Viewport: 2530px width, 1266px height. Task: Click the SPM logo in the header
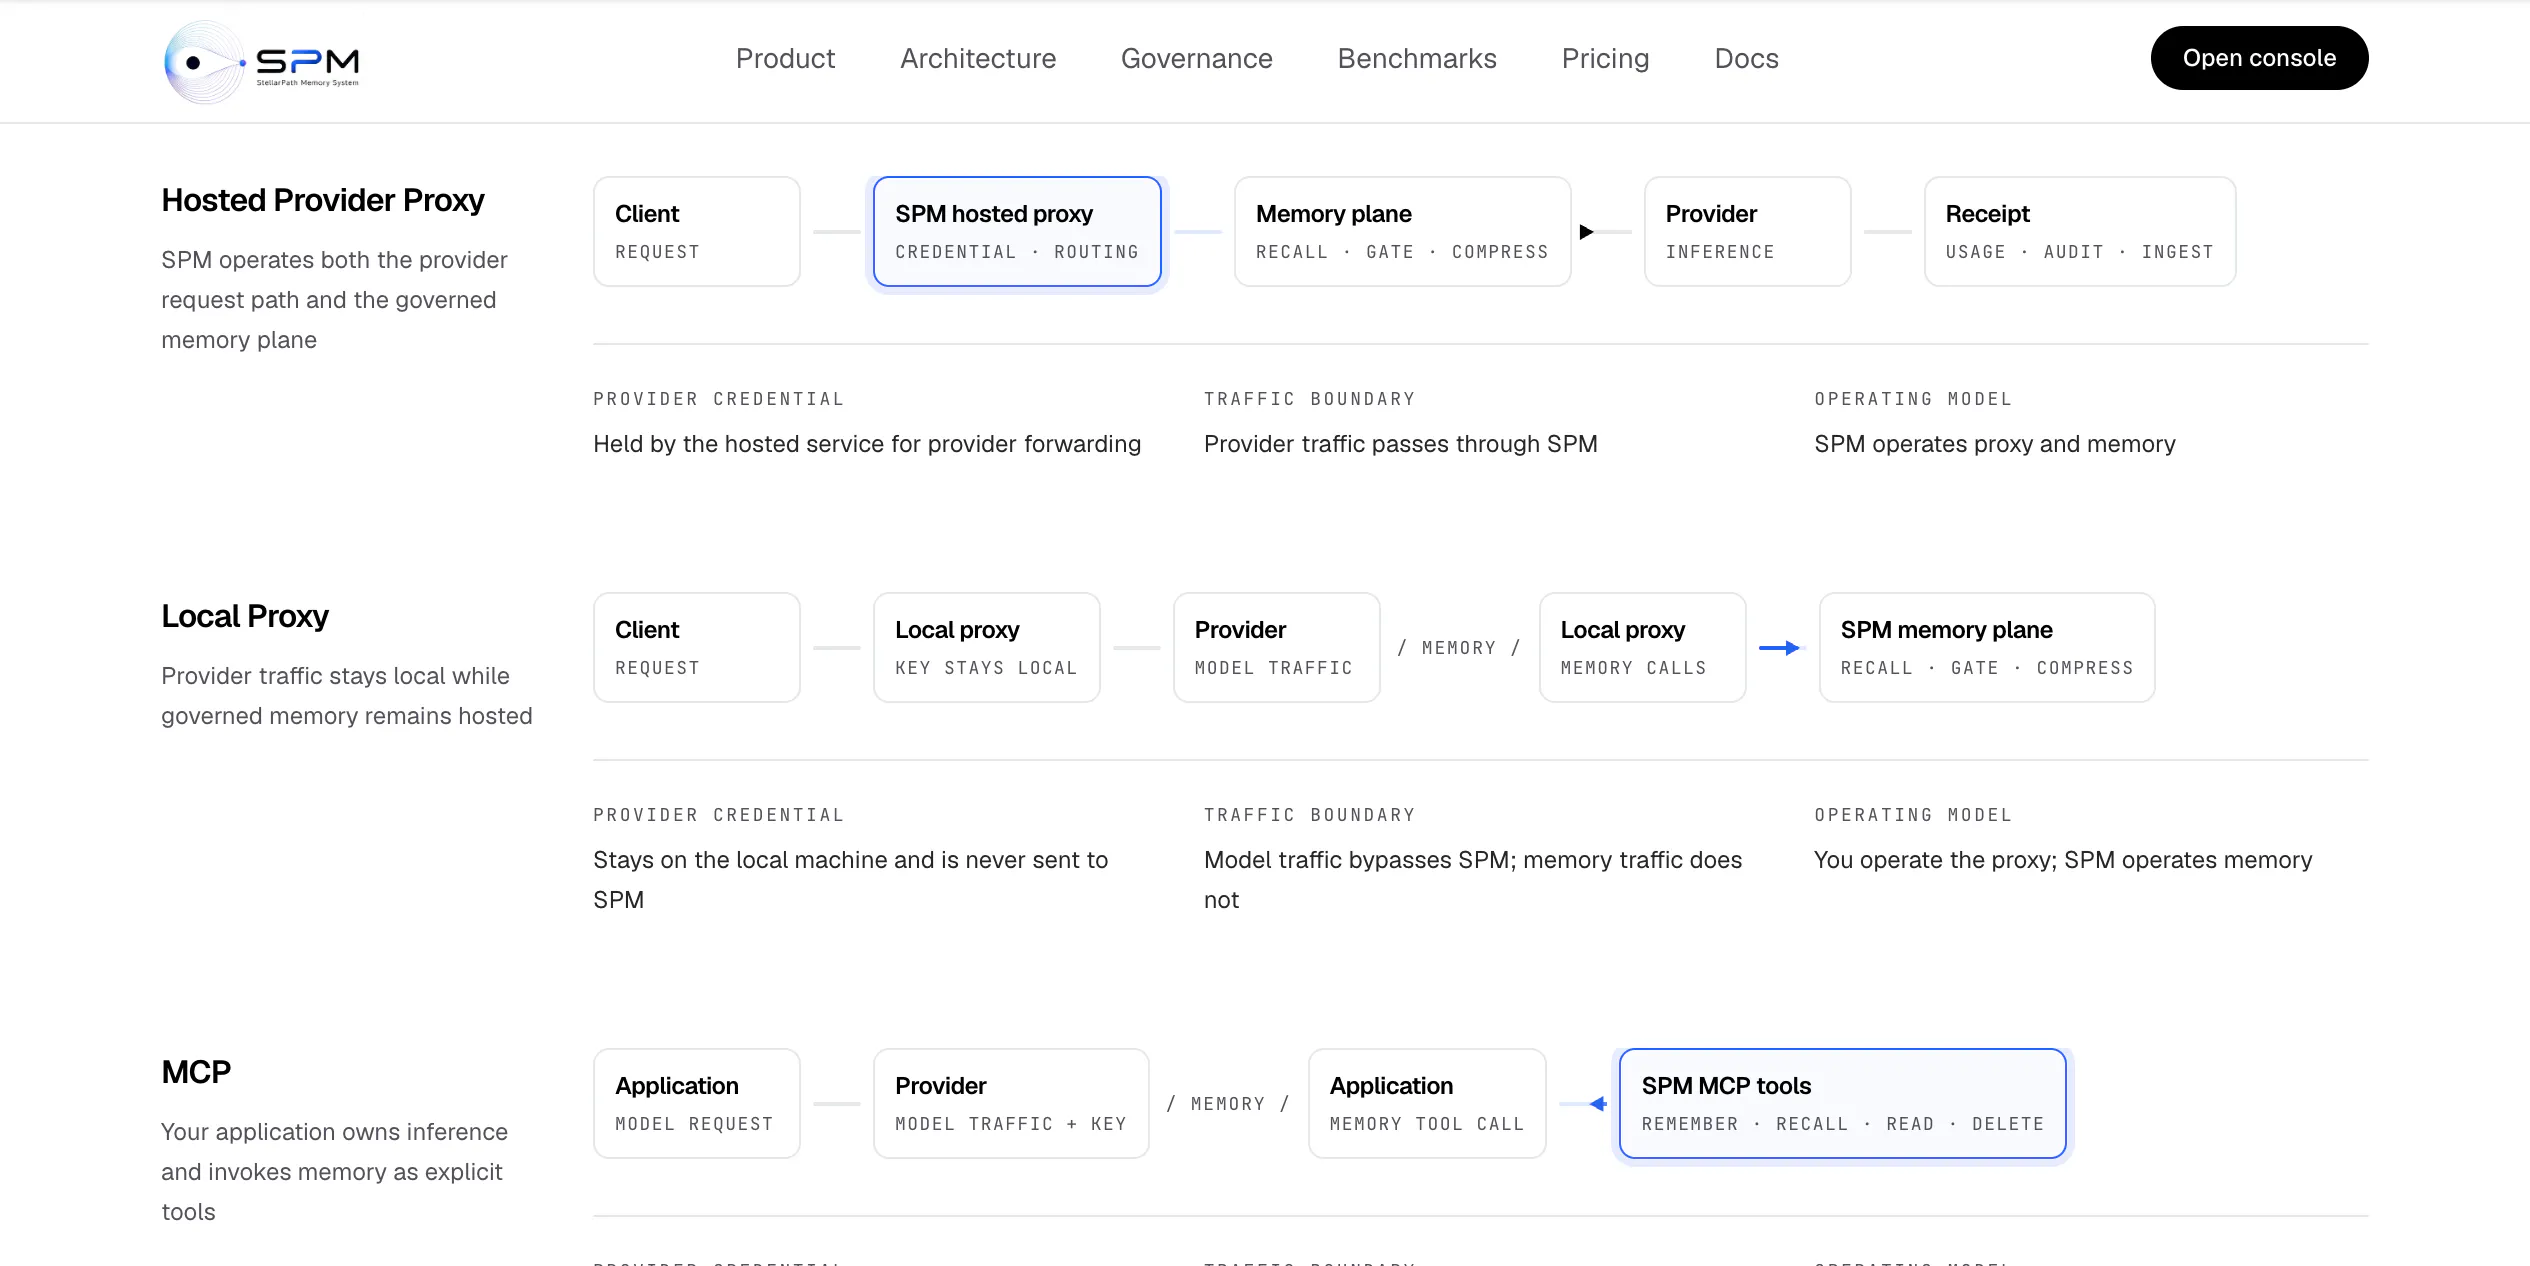click(x=262, y=62)
